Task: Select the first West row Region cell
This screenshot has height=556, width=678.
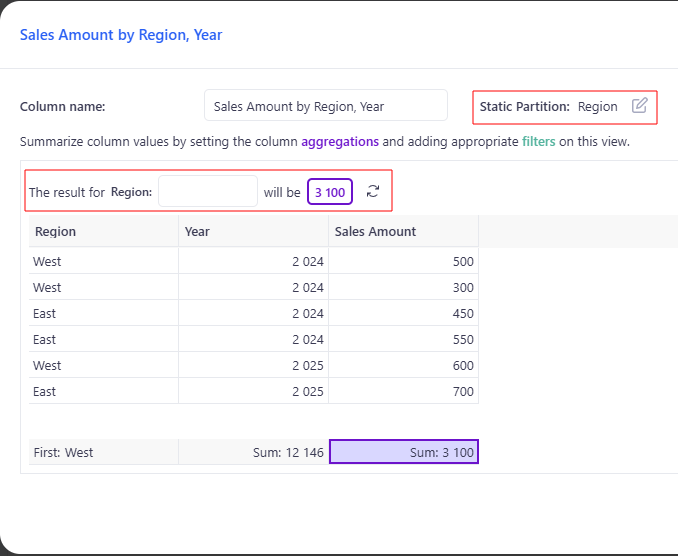Action: (x=104, y=261)
